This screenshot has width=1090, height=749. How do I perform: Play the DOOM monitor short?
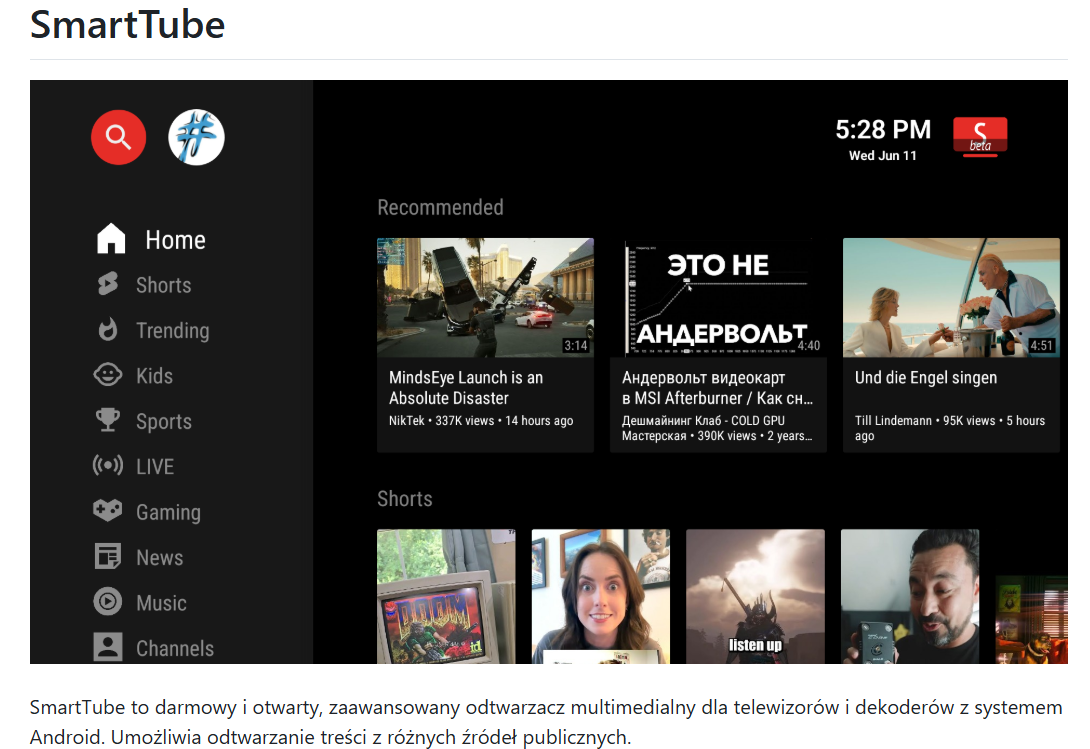[446, 596]
